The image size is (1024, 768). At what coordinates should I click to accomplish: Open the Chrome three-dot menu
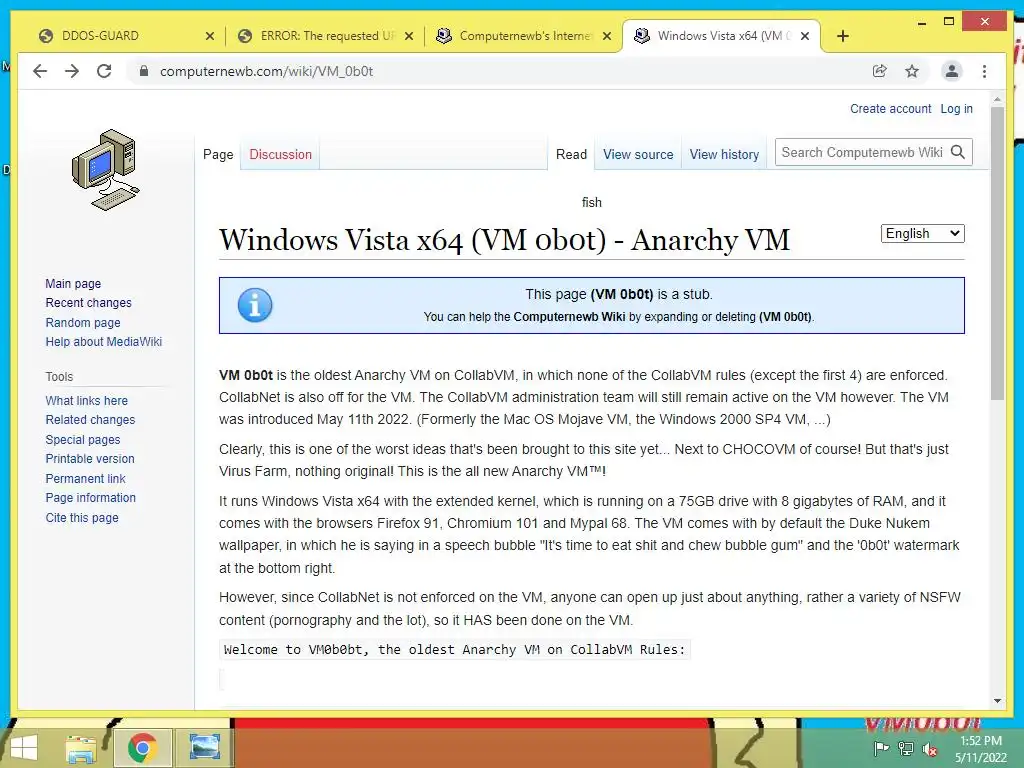[984, 71]
